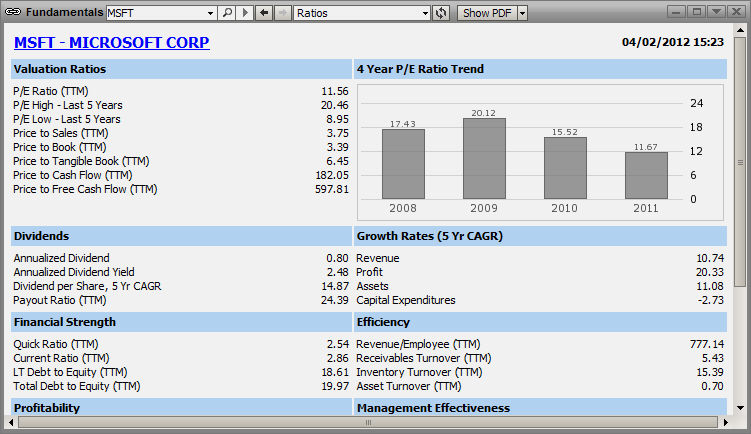Image resolution: width=751 pixels, height=434 pixels.
Task: Click the Payout Ratio (TTM) label
Action: [x=60, y=300]
